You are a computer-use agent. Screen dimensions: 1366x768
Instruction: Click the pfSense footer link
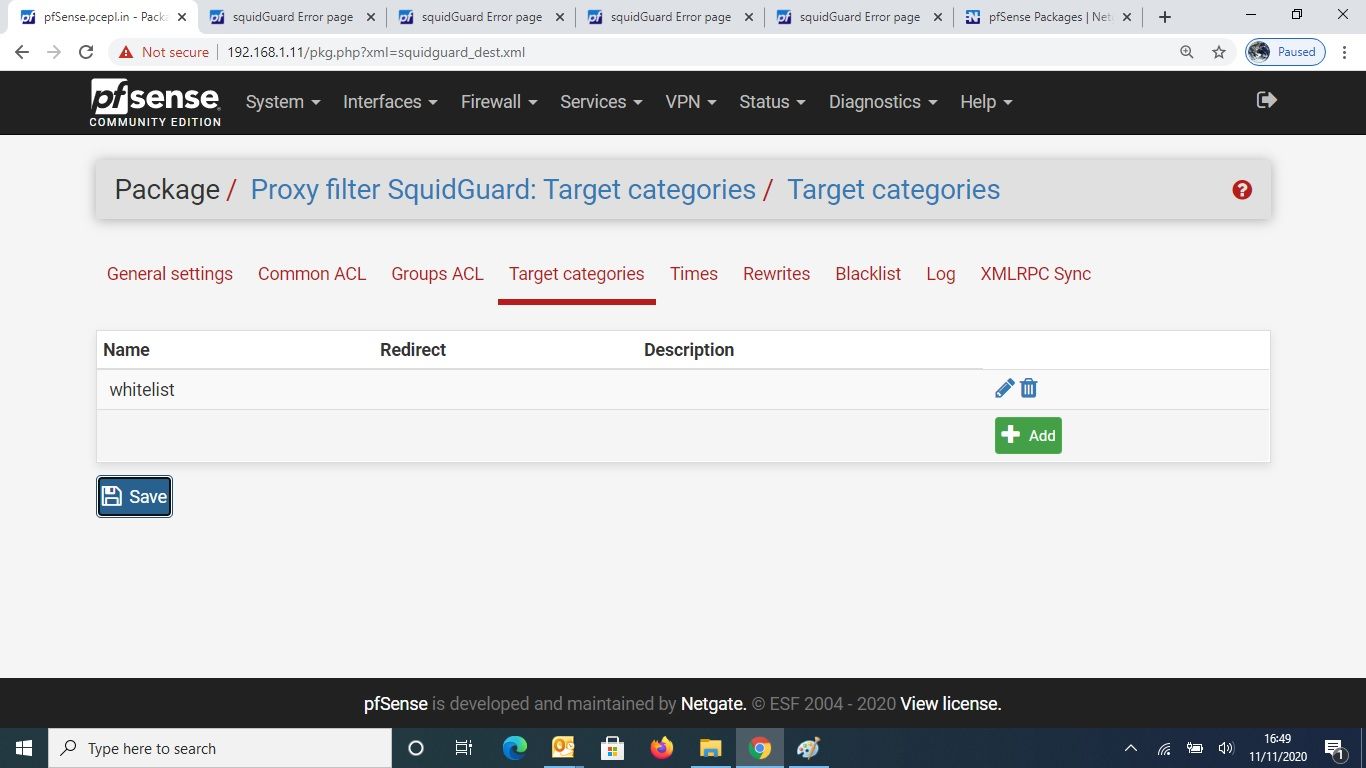click(396, 704)
